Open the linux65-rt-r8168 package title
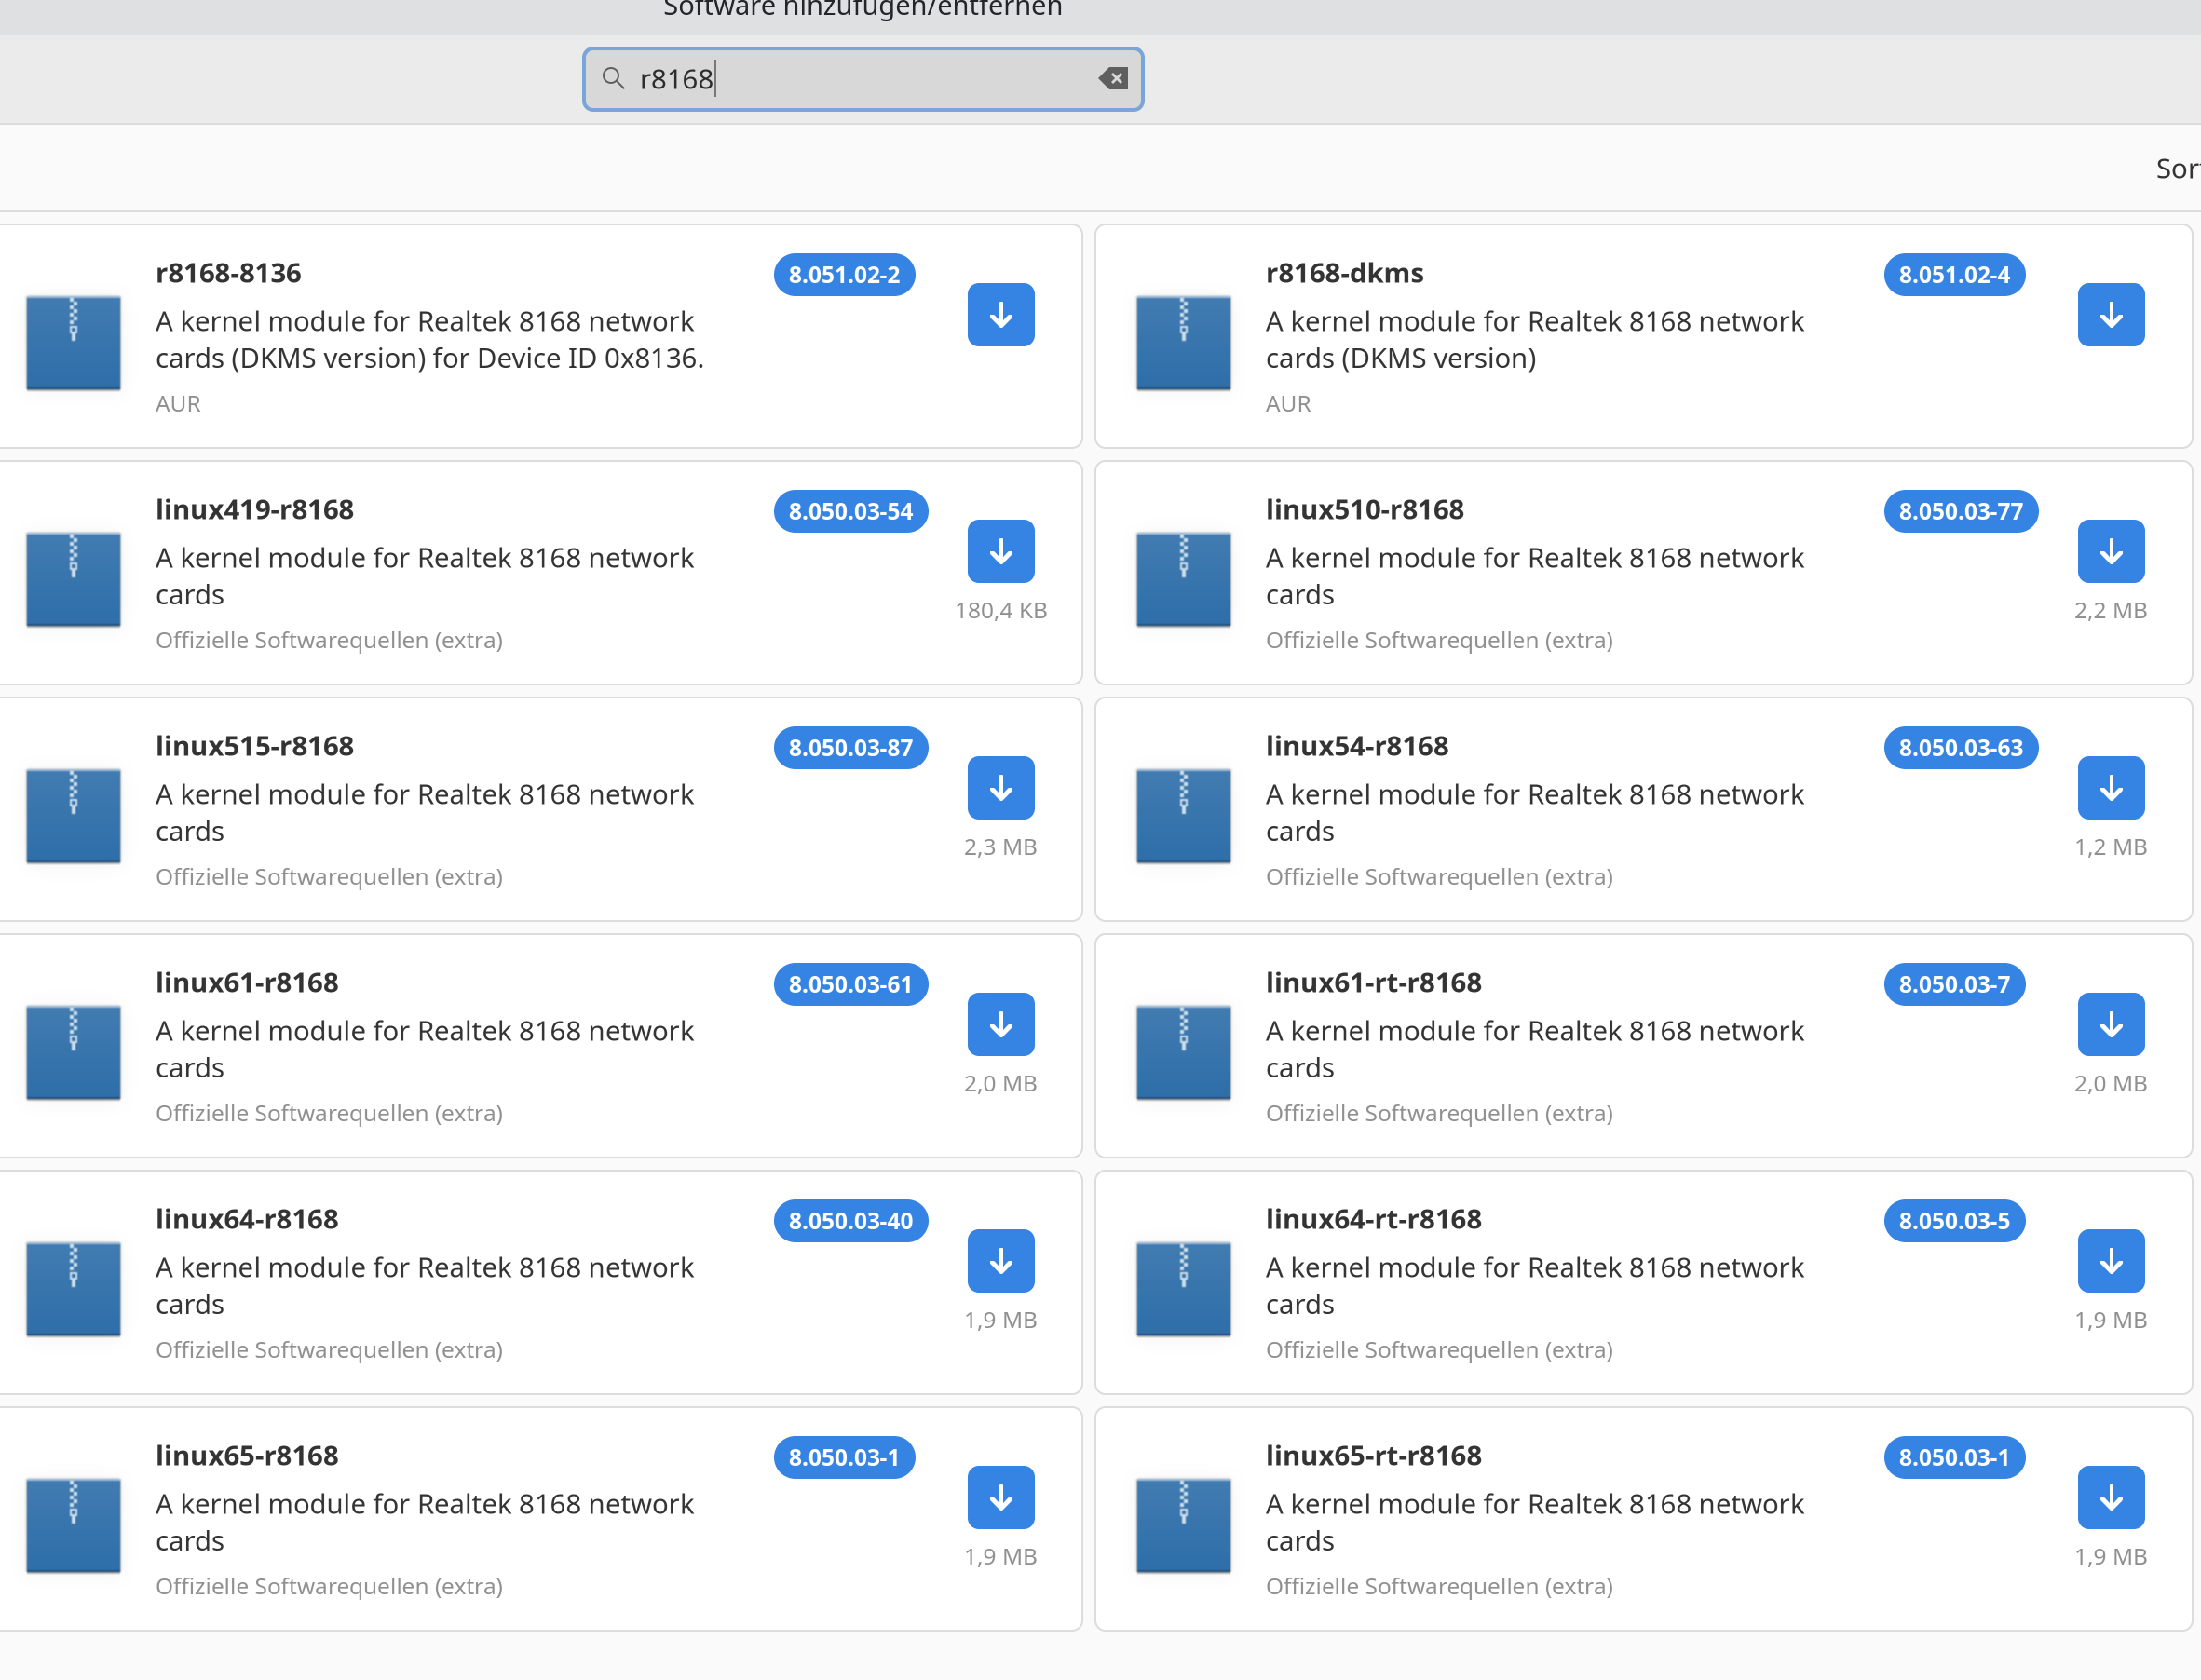 tap(1373, 1455)
